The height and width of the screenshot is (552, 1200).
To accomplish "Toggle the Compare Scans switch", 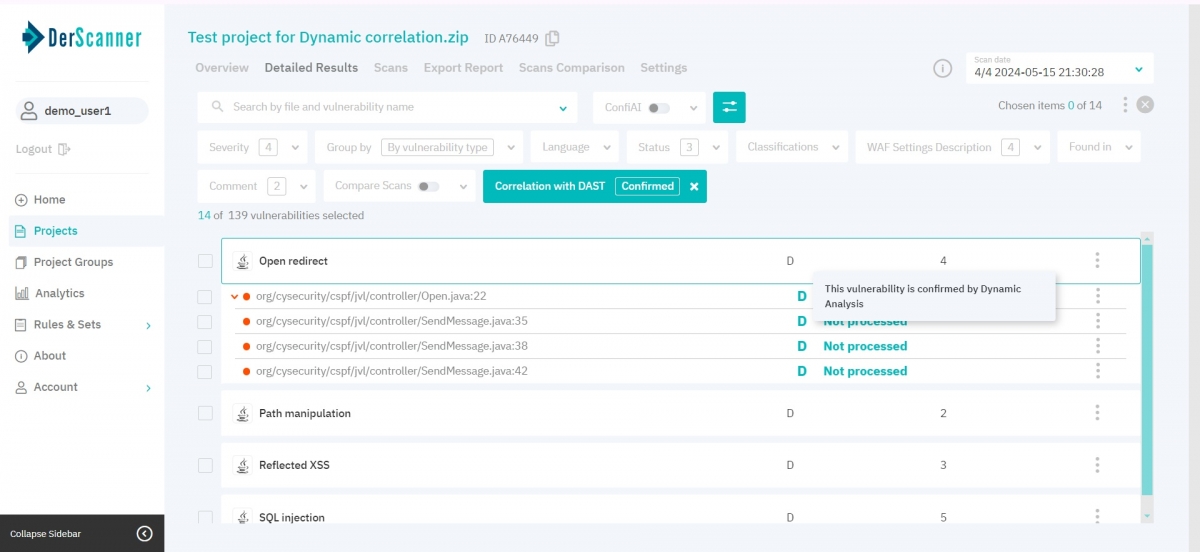I will (x=429, y=186).
